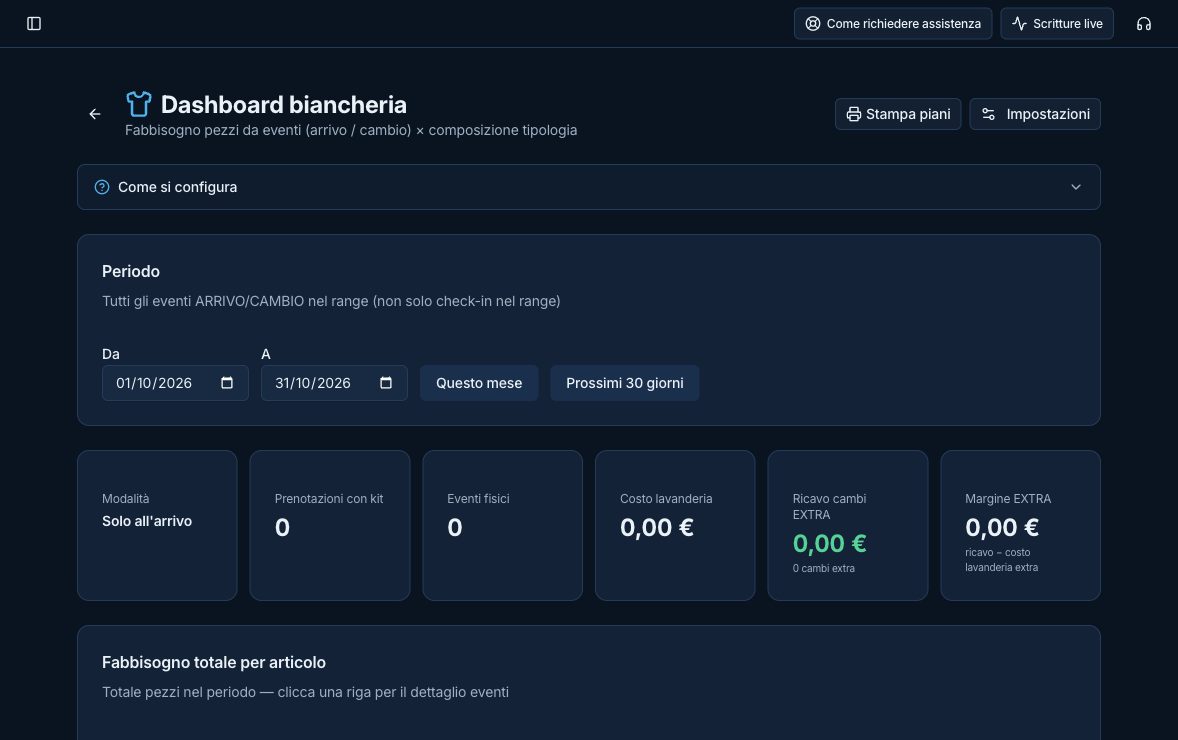Screen dimensions: 1178x740
Task: Click the Prenotazioni con kit card
Action: click(x=330, y=525)
